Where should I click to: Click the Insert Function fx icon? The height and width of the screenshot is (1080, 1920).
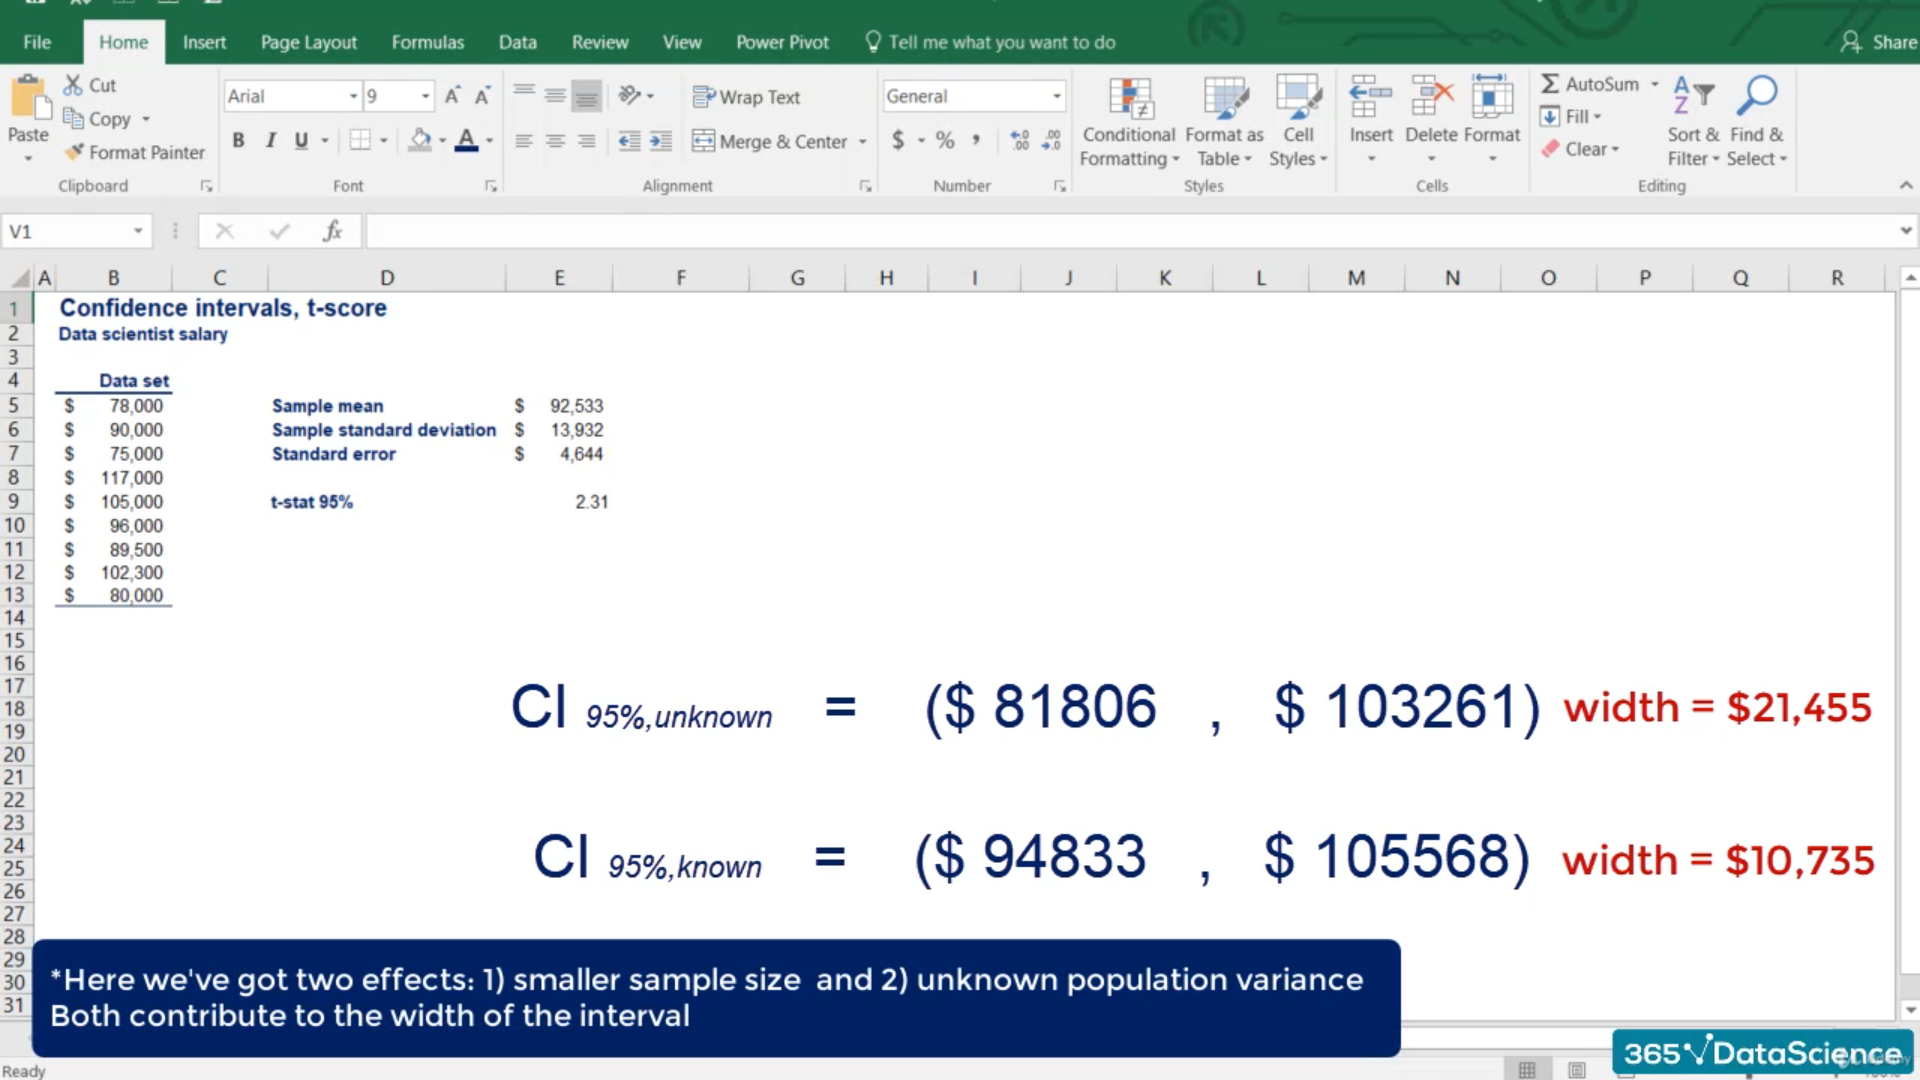pos(332,231)
